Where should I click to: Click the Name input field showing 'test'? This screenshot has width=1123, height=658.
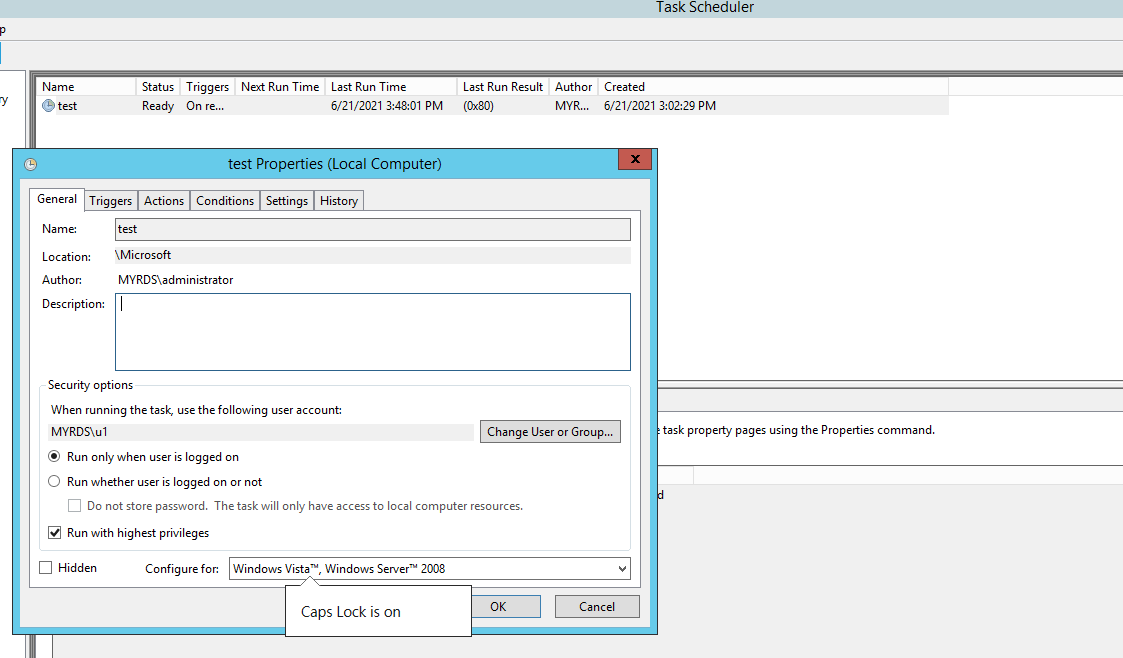(370, 229)
